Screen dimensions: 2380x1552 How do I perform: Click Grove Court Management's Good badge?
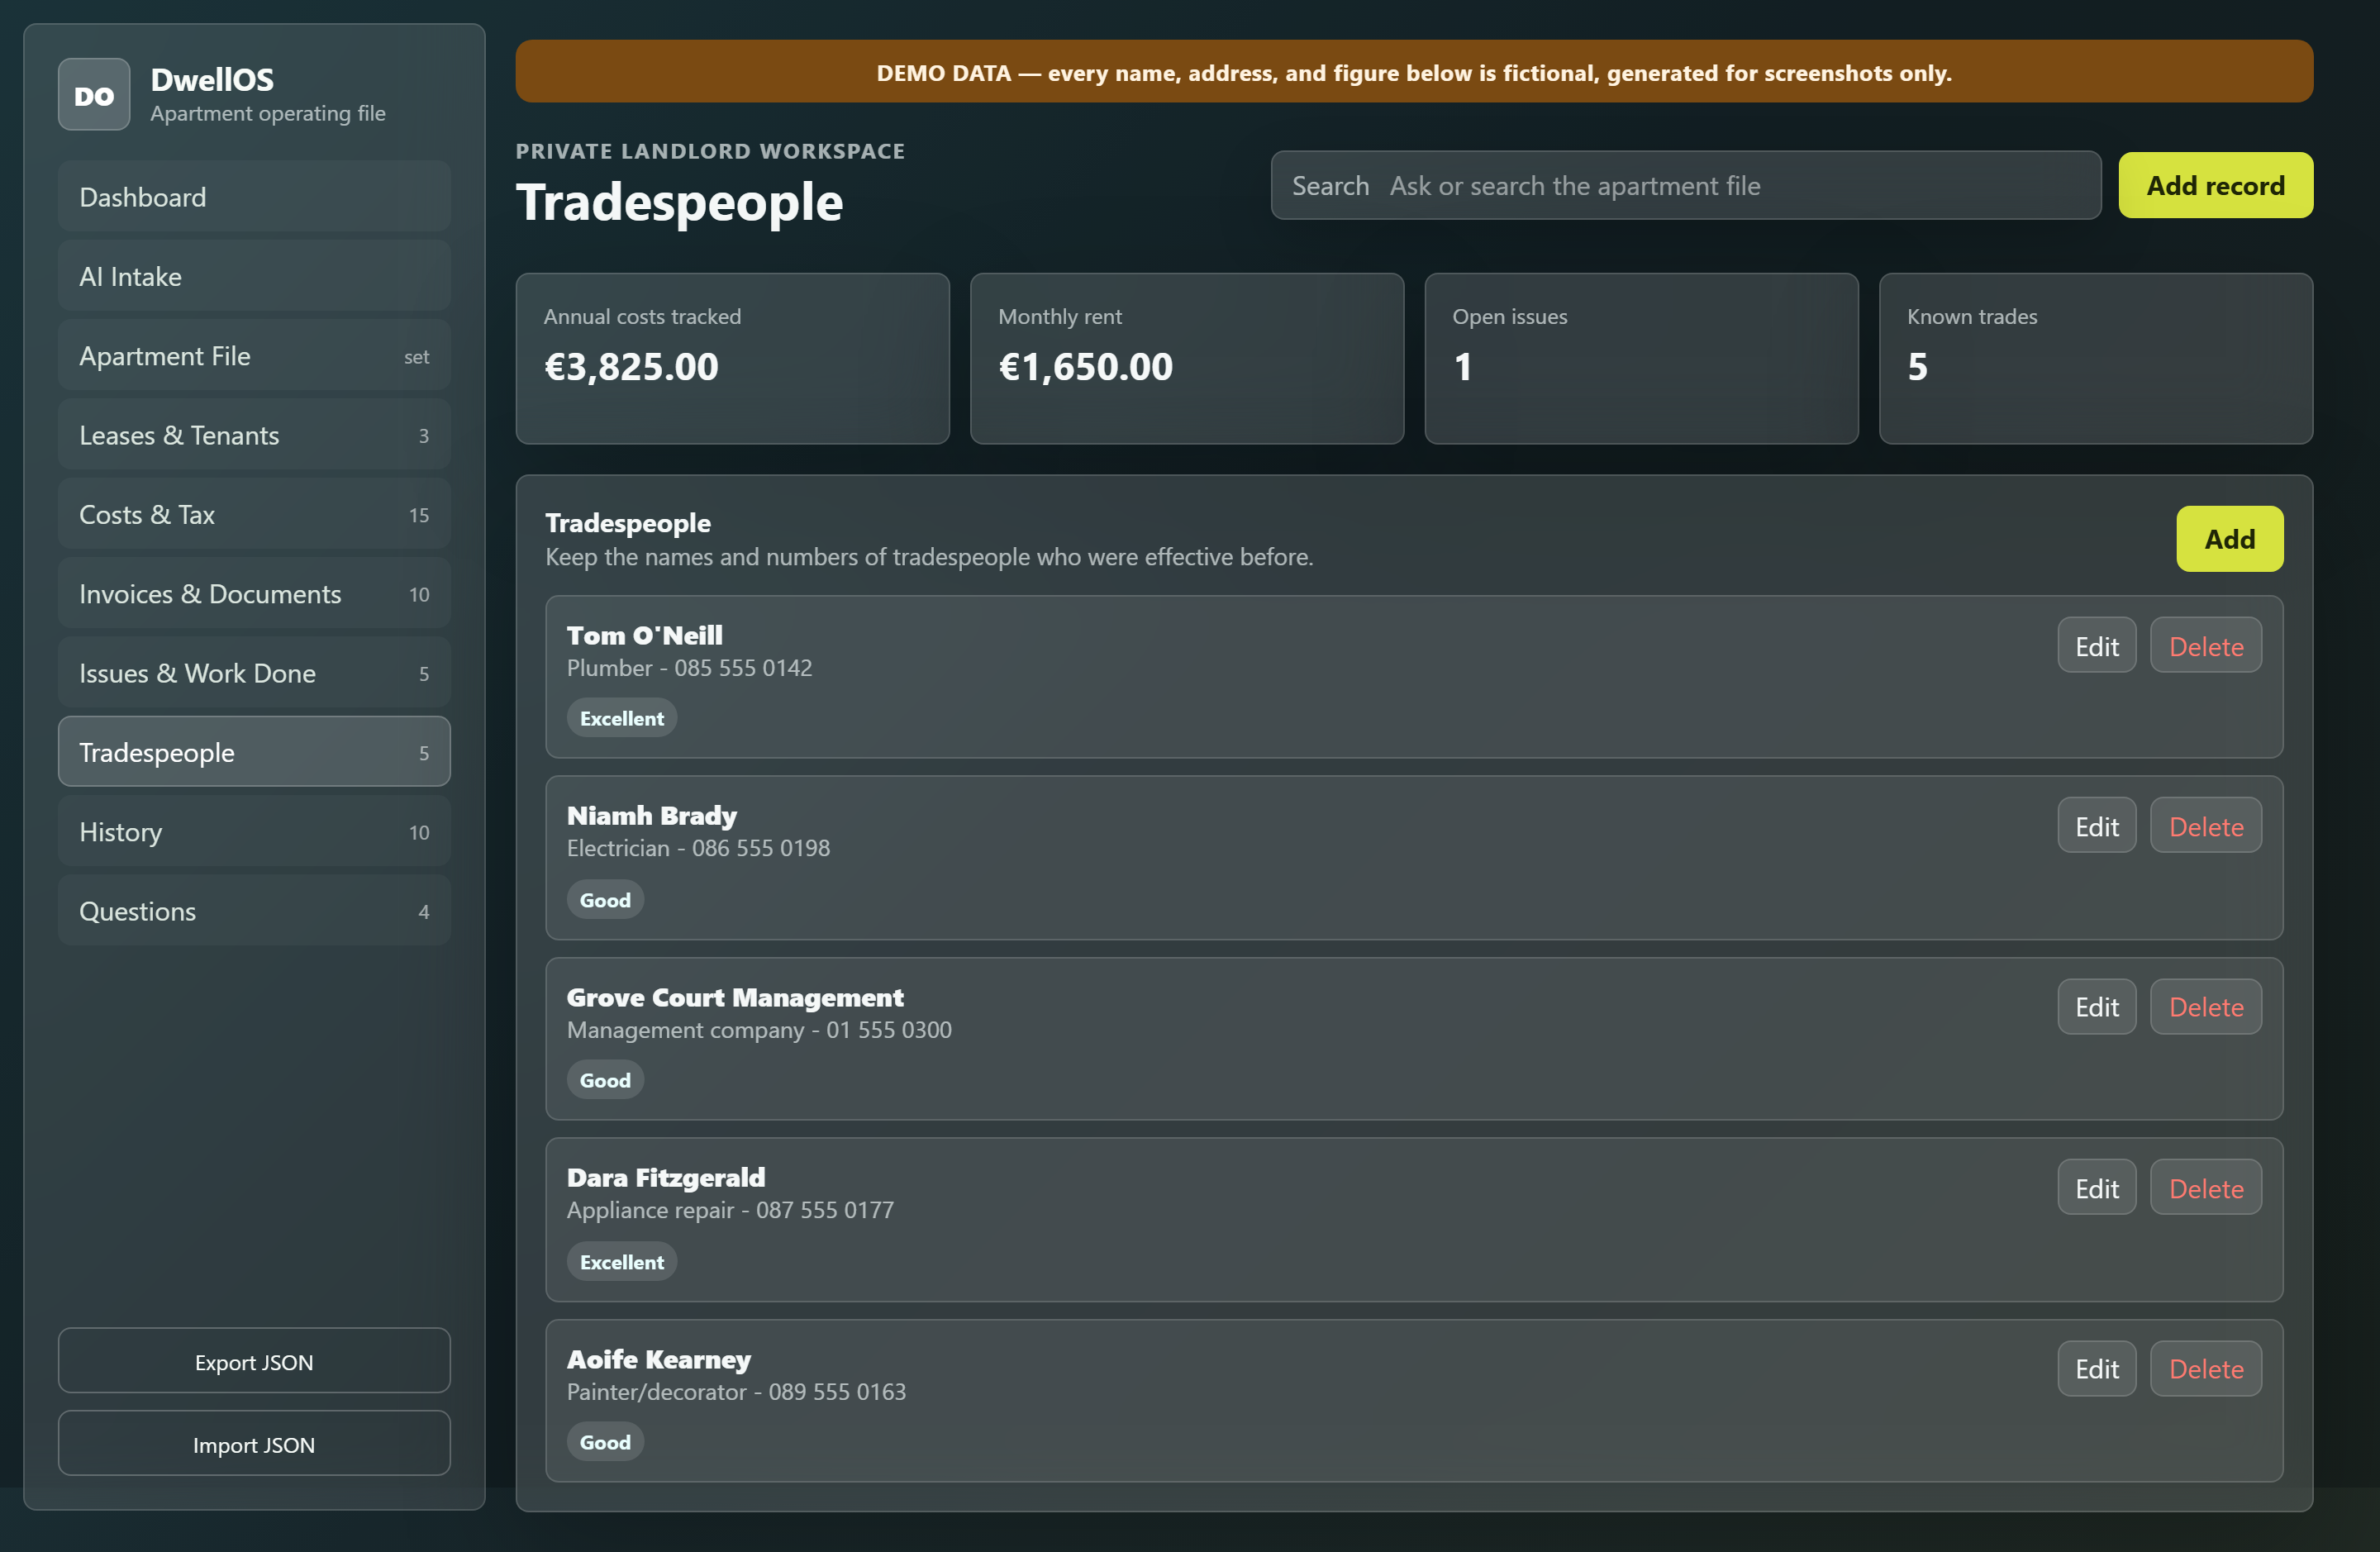tap(605, 1080)
